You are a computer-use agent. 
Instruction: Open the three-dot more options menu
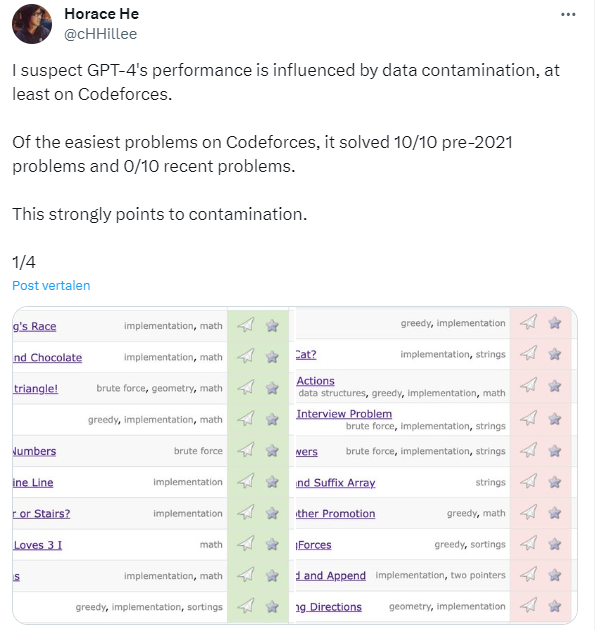coord(568,15)
